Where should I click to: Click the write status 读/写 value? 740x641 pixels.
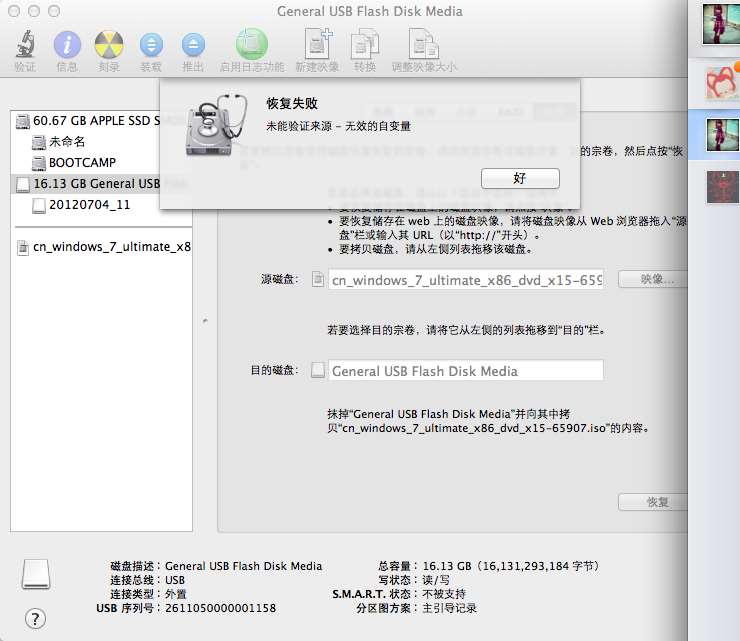click(436, 580)
